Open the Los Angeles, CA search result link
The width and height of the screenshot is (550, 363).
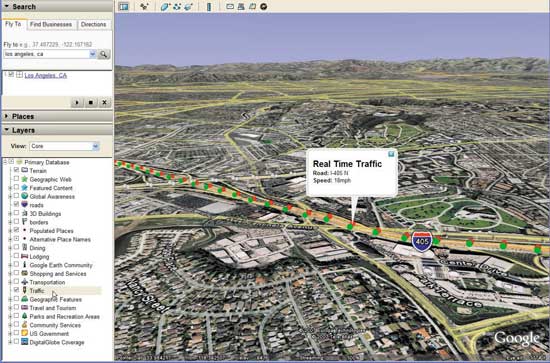46,75
